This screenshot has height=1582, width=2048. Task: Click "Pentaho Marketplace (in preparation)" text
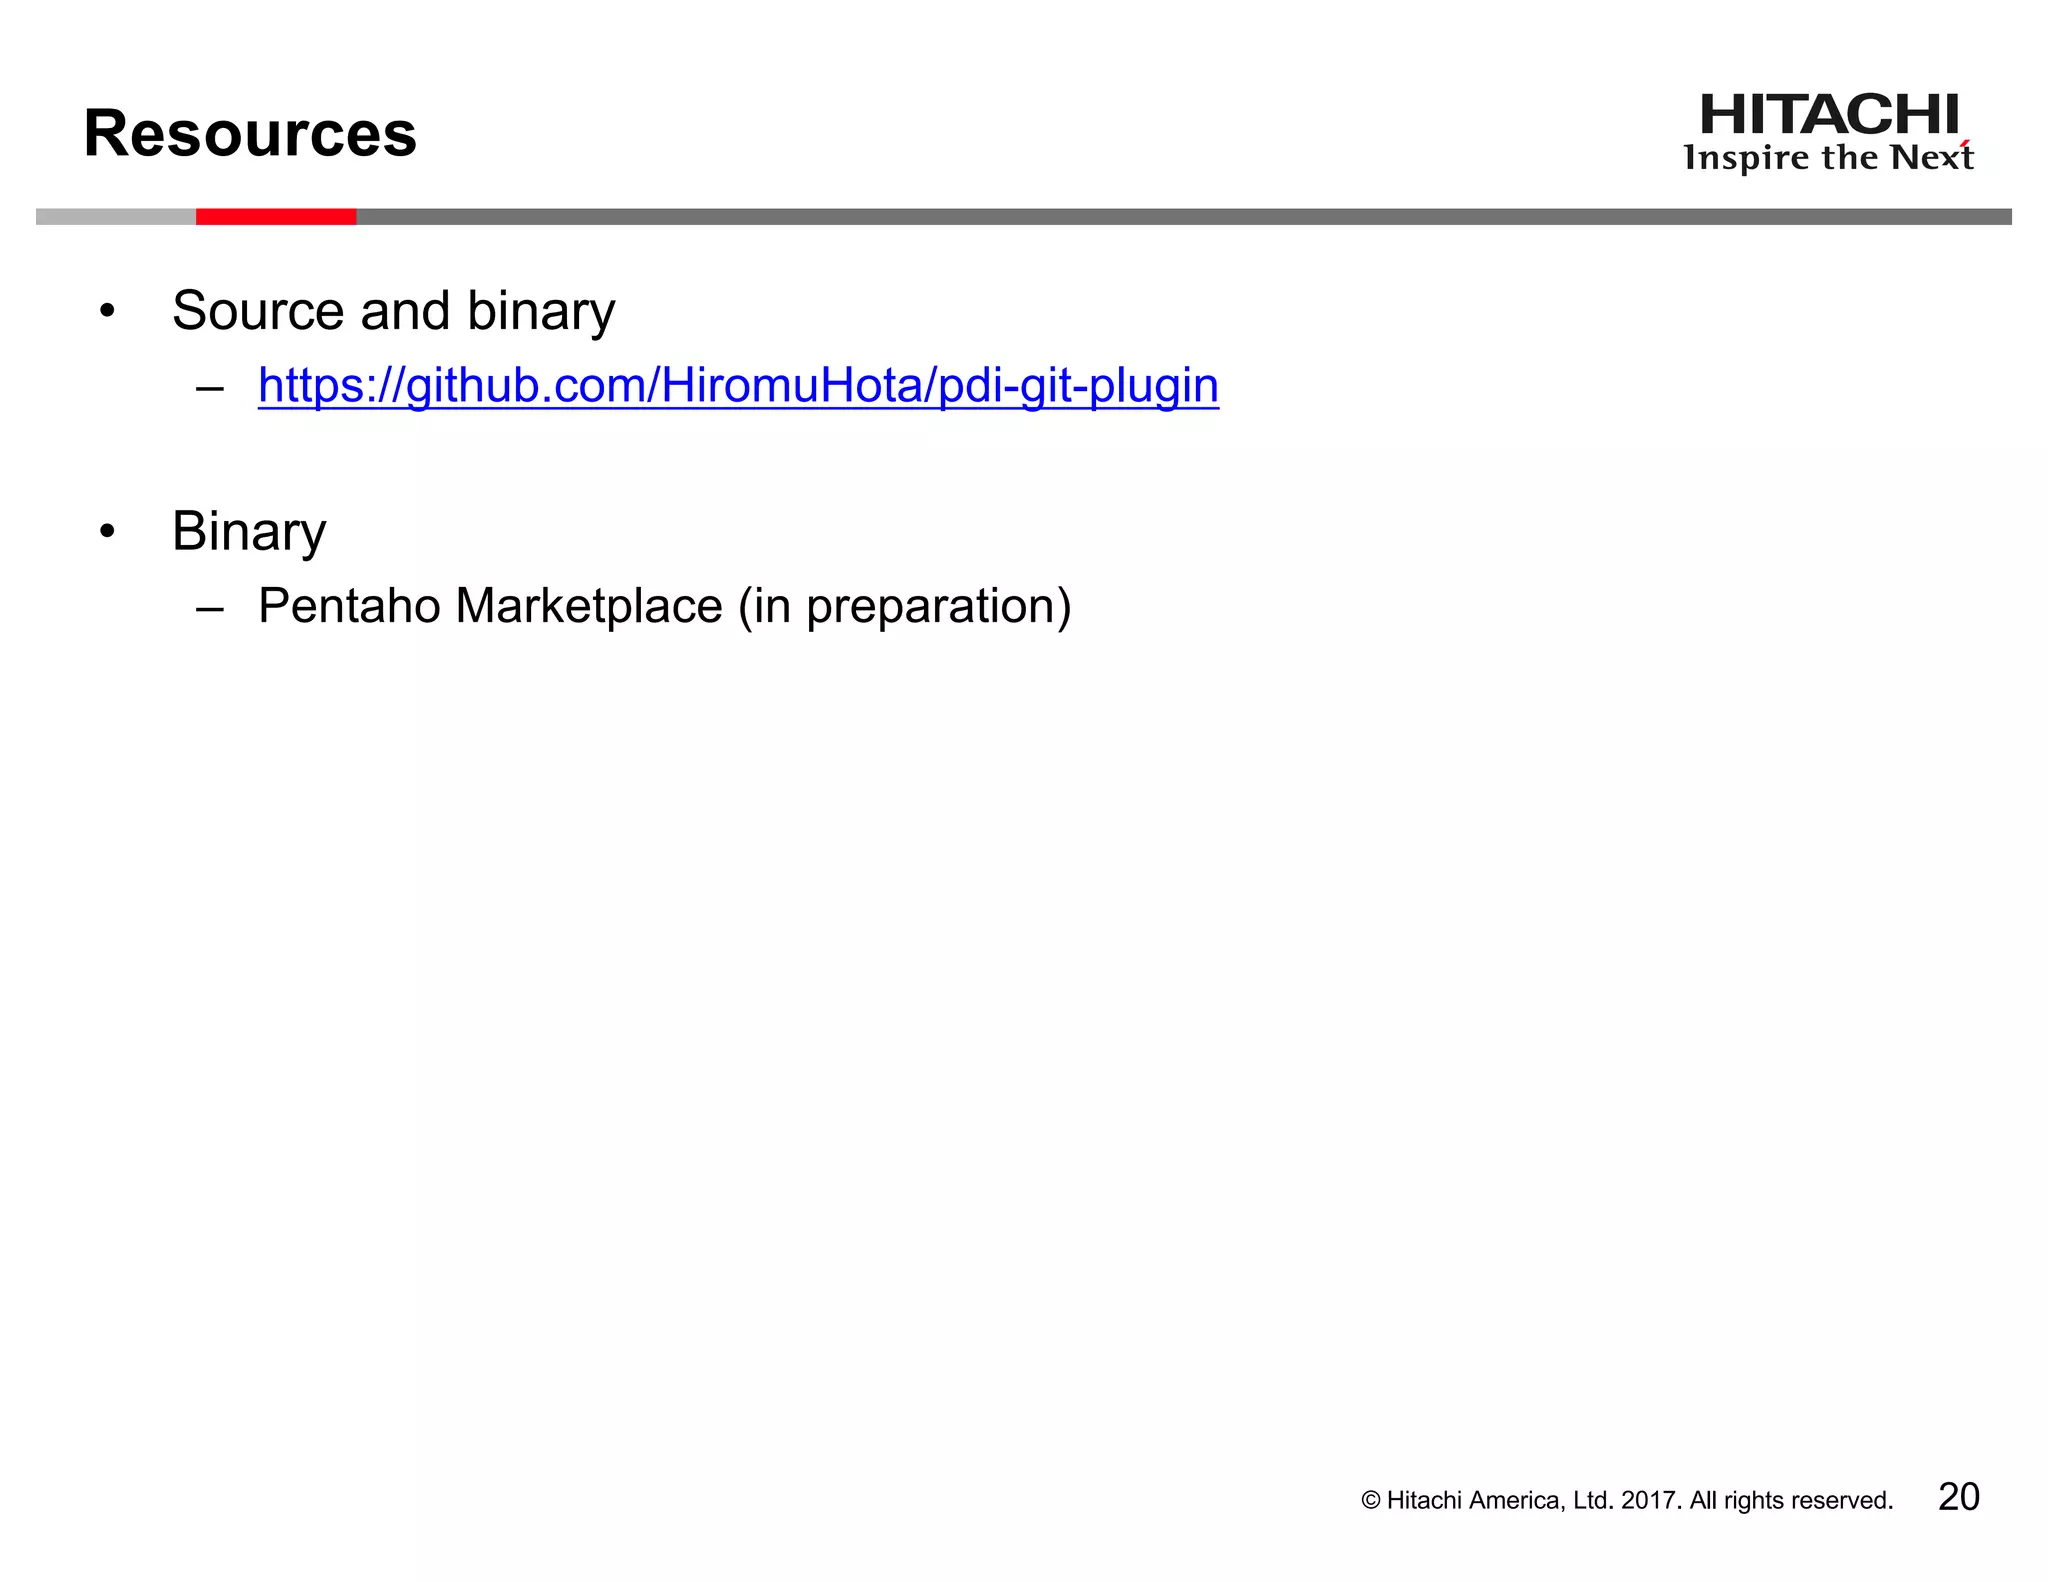[665, 606]
